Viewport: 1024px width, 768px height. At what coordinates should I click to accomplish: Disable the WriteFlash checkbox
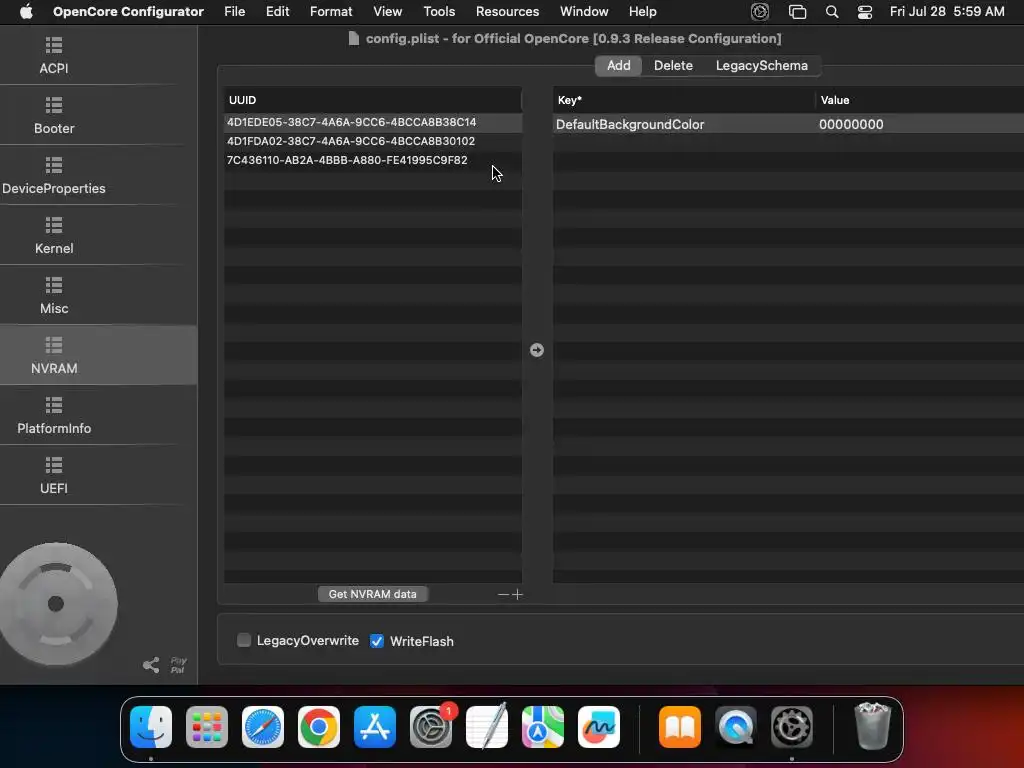tap(377, 641)
